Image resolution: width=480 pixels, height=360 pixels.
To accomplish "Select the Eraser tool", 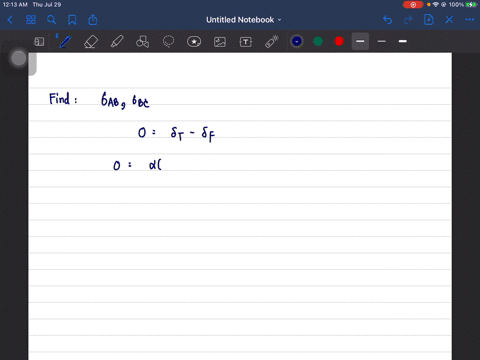I will tap(91, 42).
